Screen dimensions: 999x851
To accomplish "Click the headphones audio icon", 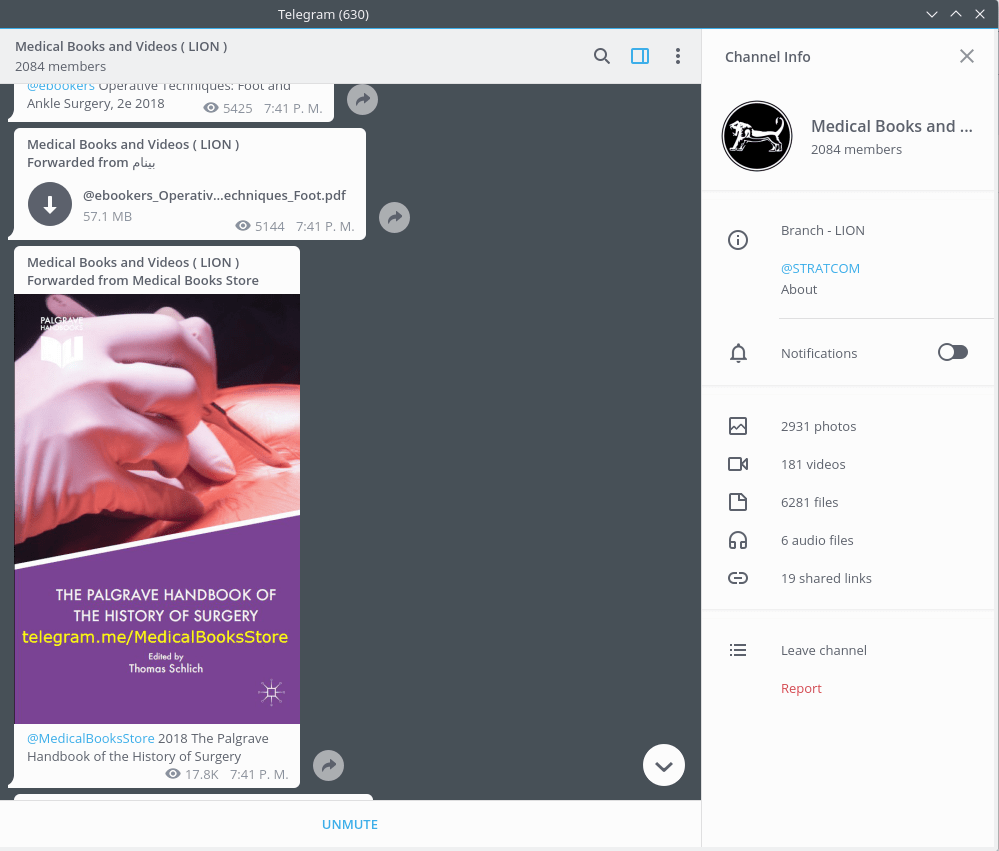I will pos(738,541).
